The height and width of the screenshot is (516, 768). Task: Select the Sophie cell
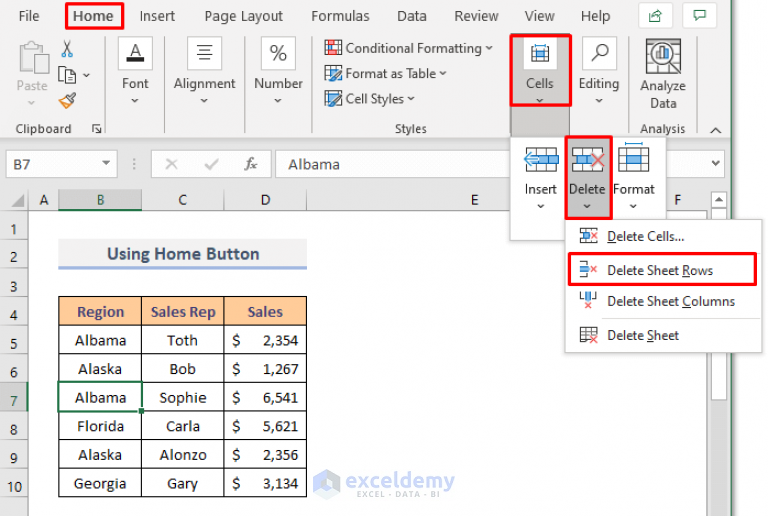tap(183, 398)
